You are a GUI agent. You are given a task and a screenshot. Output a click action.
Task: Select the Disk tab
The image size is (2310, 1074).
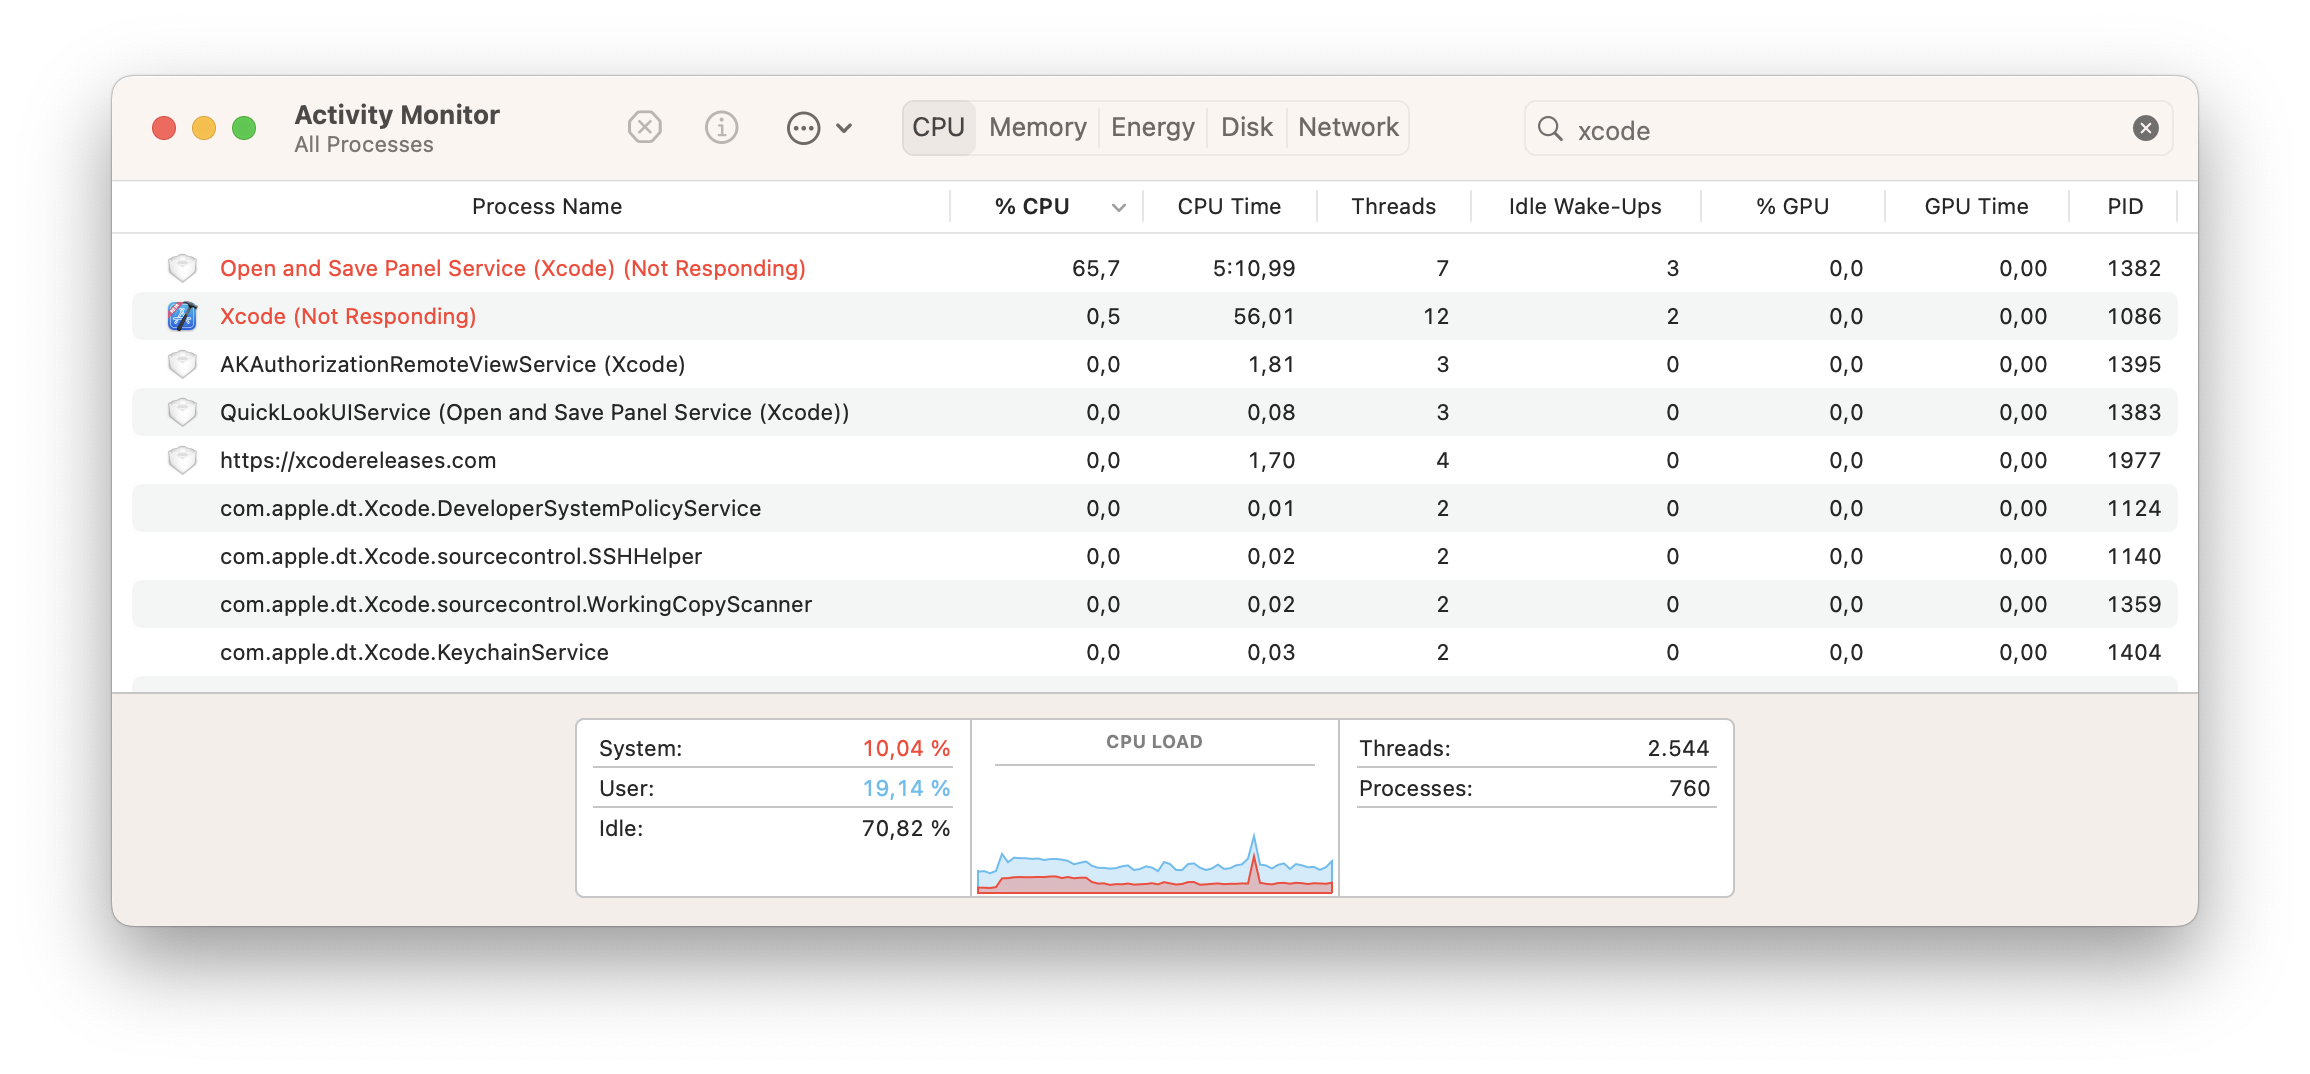(x=1246, y=128)
